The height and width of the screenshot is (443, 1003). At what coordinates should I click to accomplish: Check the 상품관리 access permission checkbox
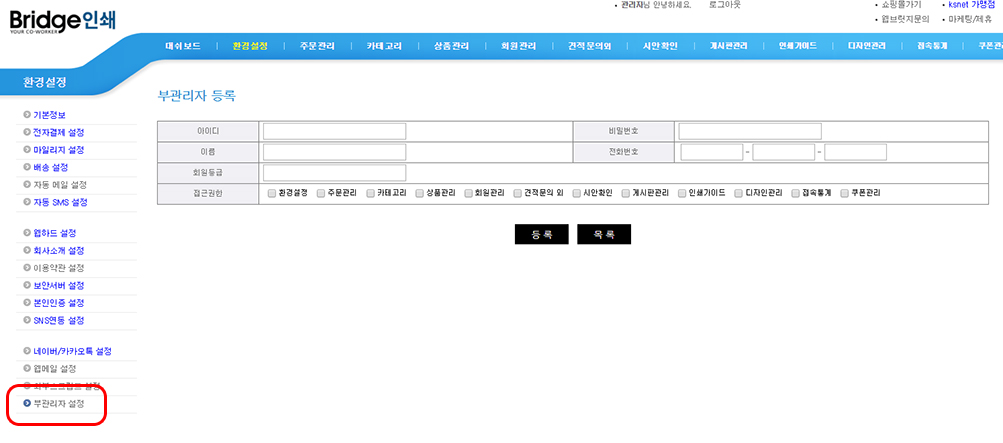point(420,192)
